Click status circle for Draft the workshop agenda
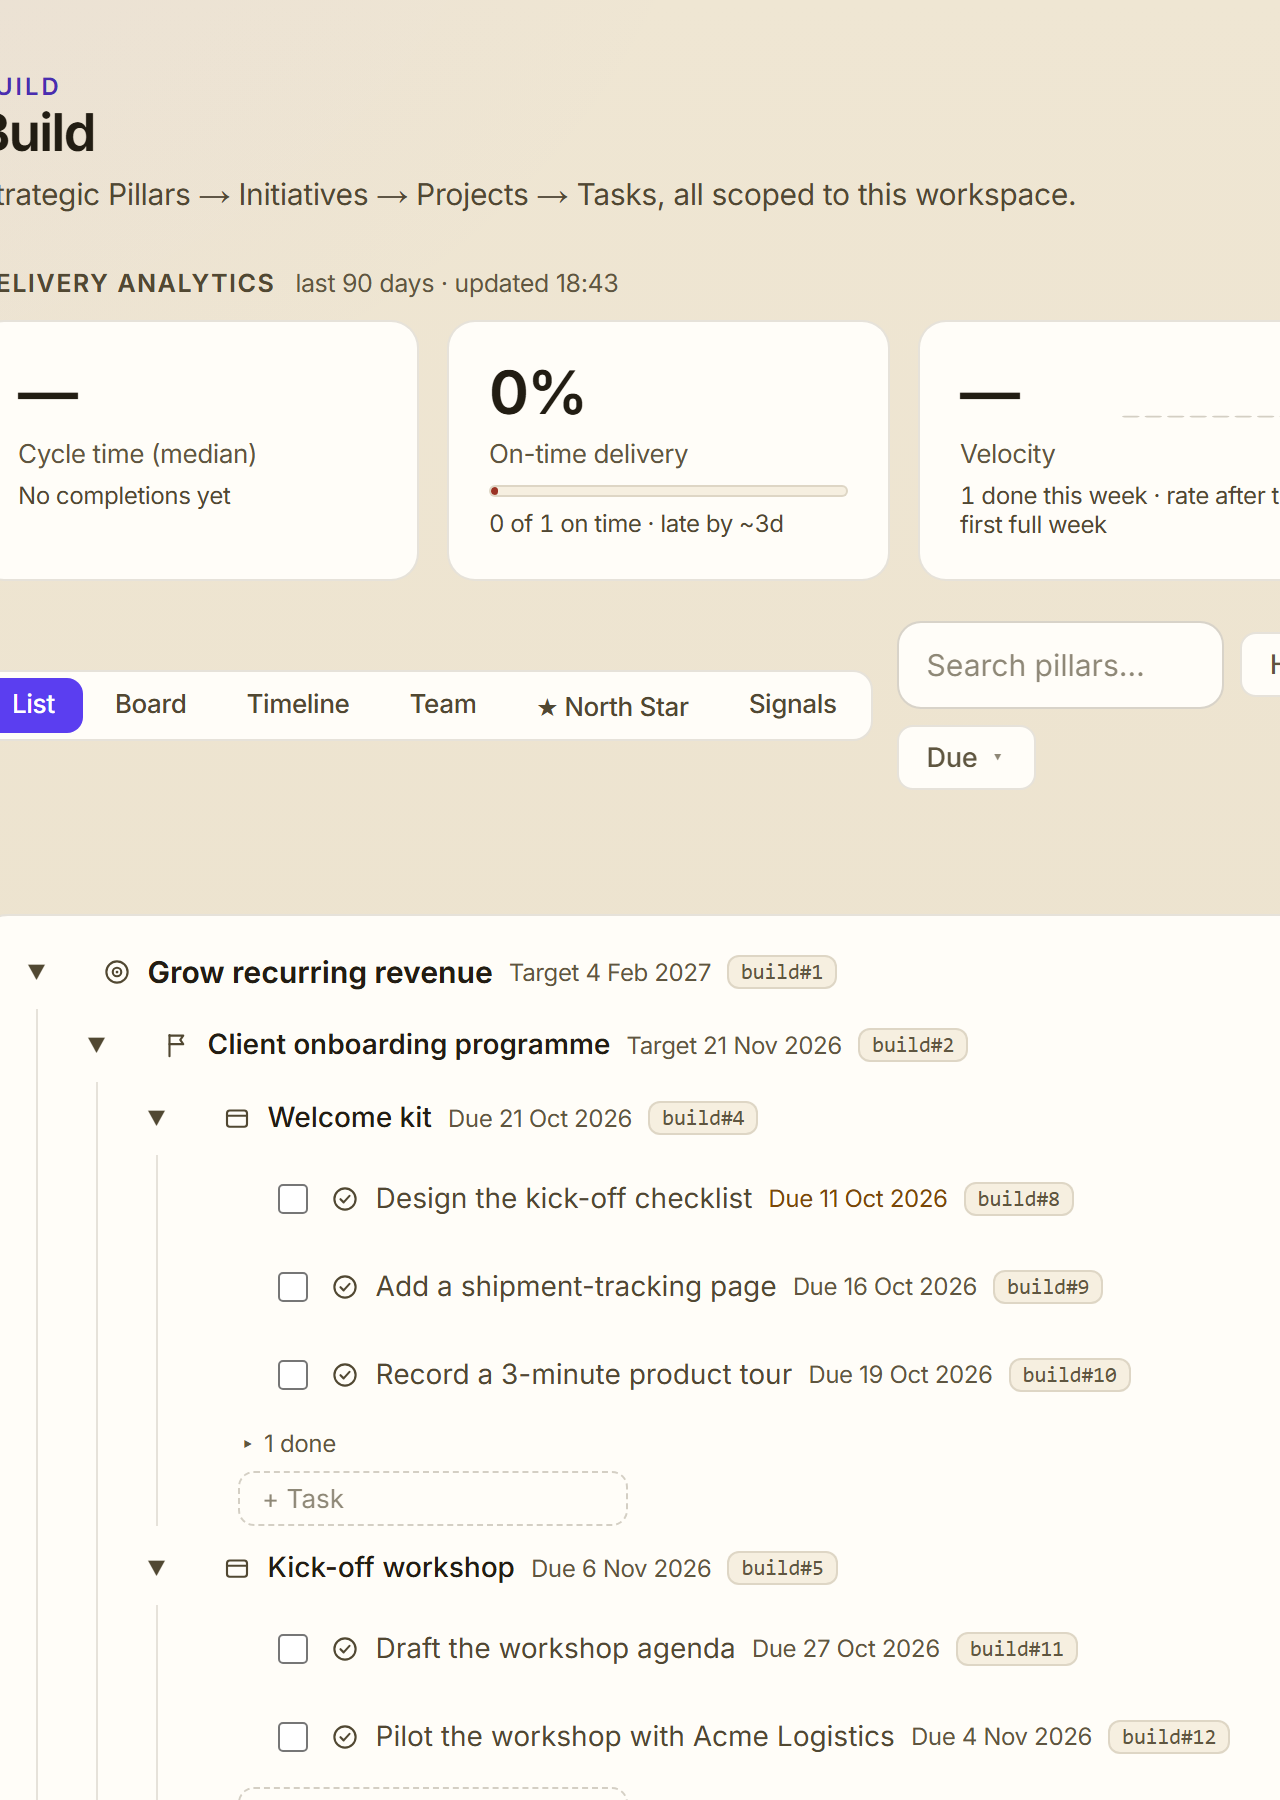The width and height of the screenshot is (1280, 1800). tap(345, 1649)
